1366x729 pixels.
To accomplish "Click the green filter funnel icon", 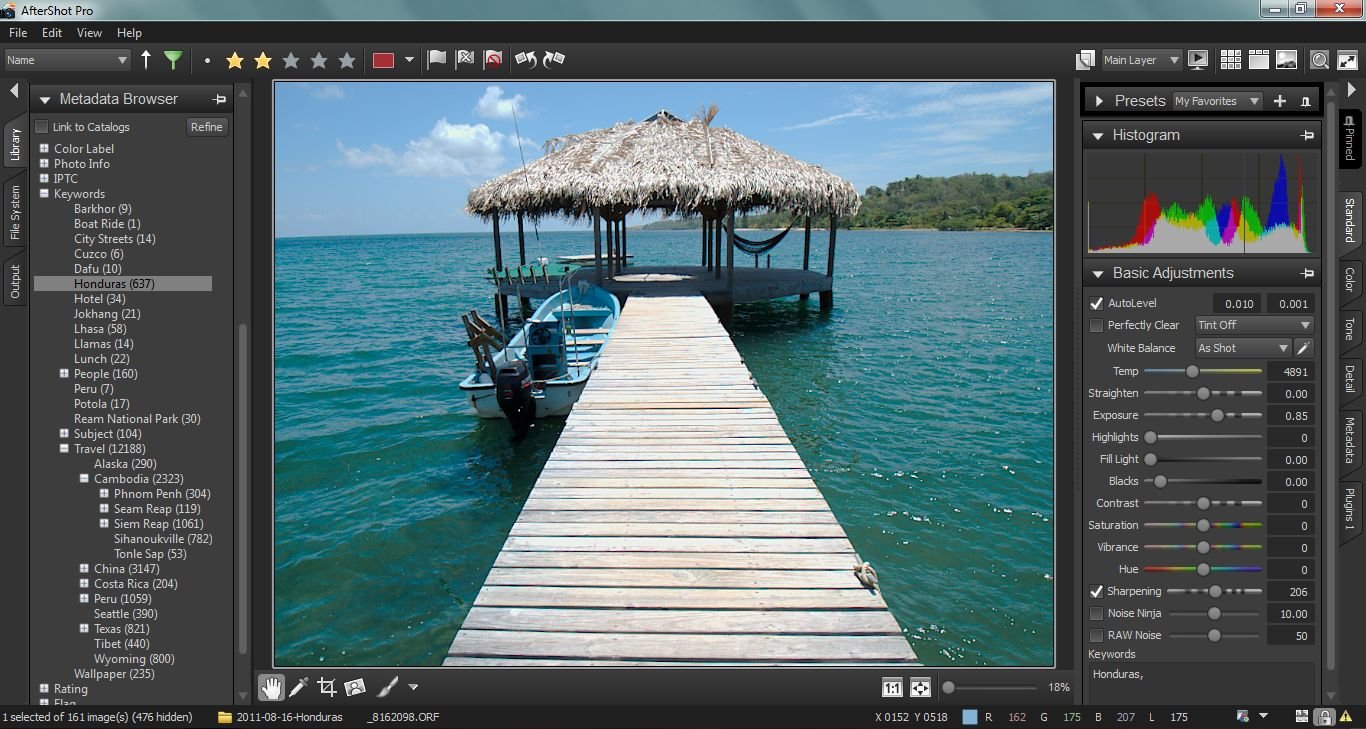I will [x=173, y=60].
